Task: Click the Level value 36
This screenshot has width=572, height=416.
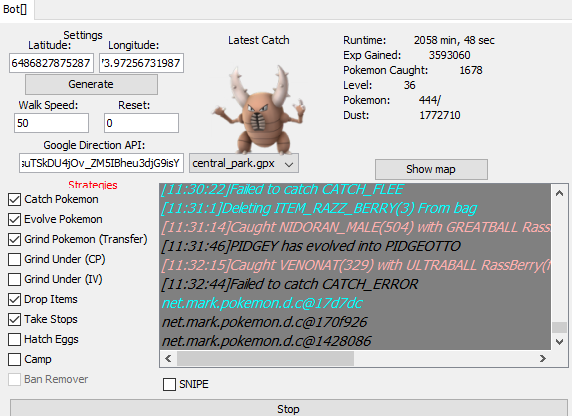Action: 409,85
